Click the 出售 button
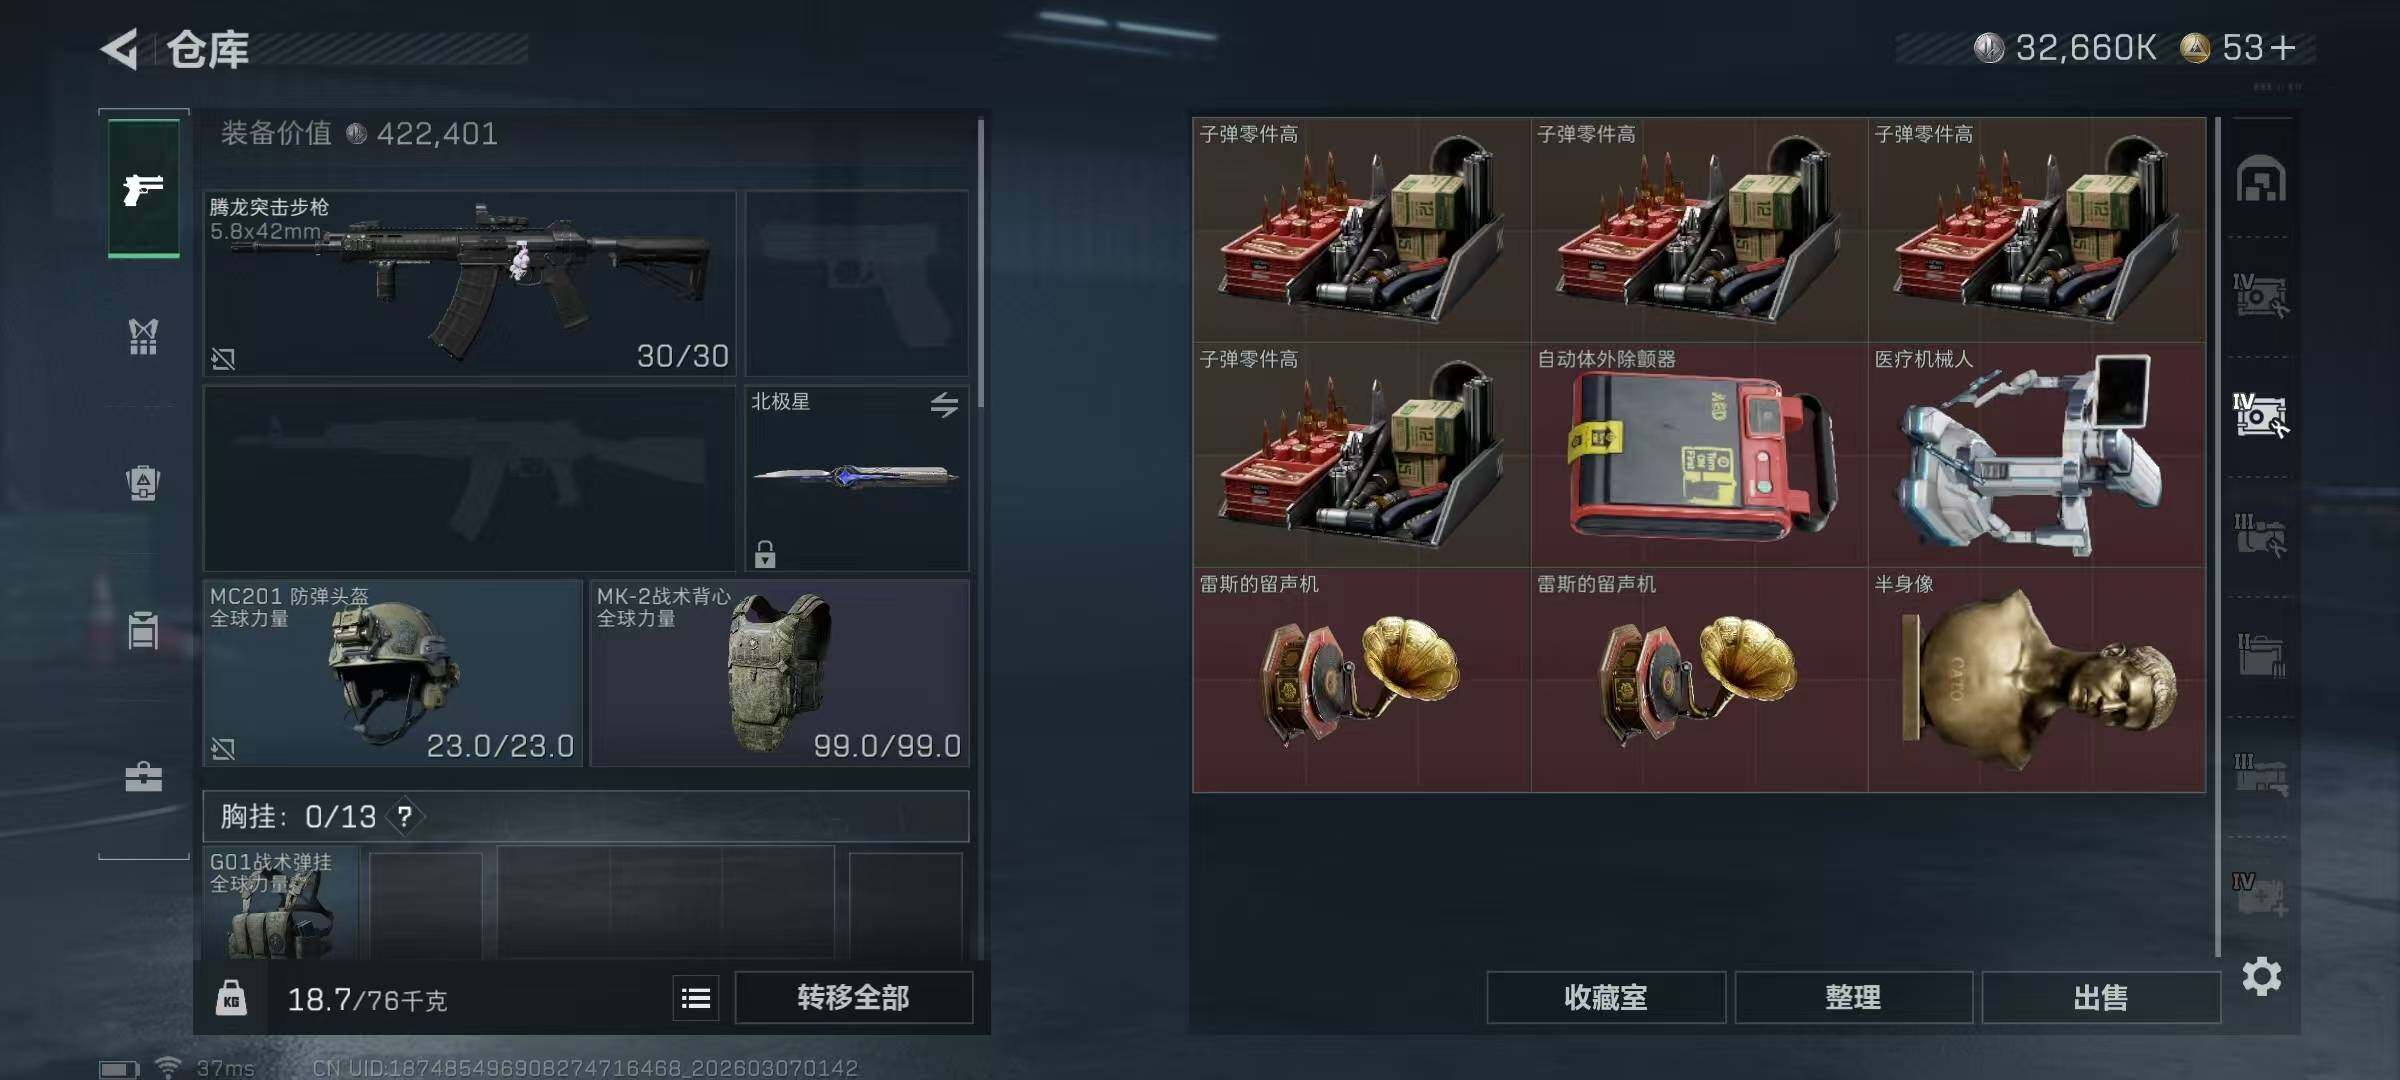Viewport: 2400px width, 1080px height. pyautogui.click(x=2100, y=997)
